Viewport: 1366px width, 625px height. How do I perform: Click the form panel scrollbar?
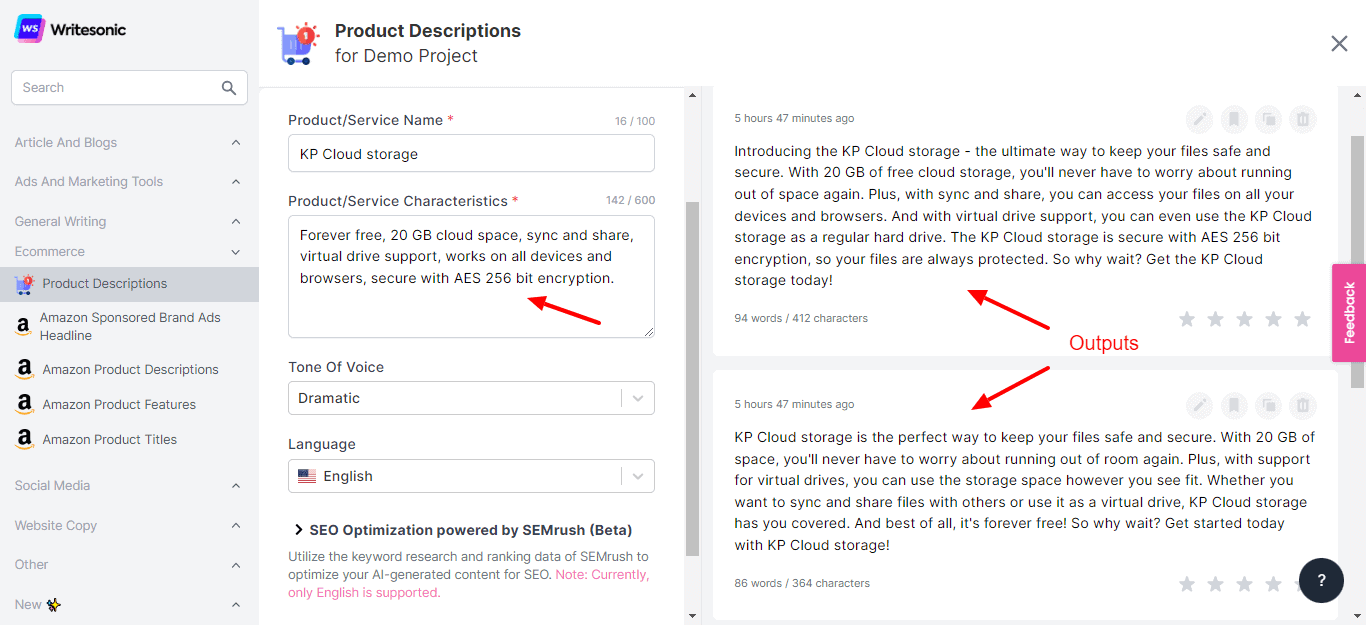[692, 379]
